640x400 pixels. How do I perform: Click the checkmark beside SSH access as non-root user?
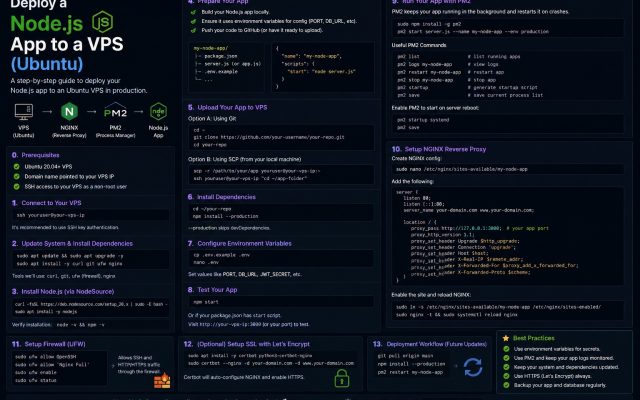click(x=17, y=187)
